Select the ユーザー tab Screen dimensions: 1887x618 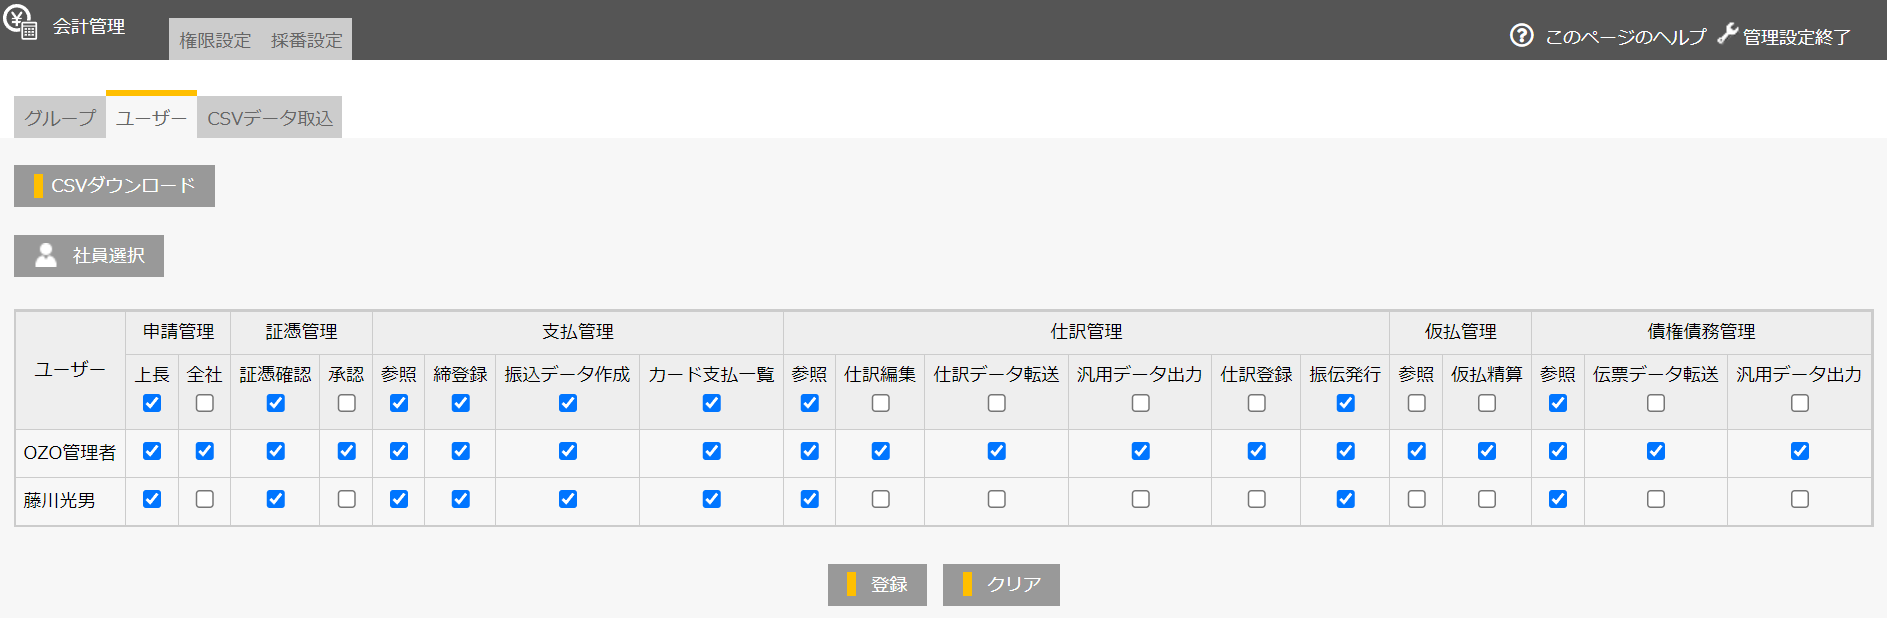tap(151, 118)
